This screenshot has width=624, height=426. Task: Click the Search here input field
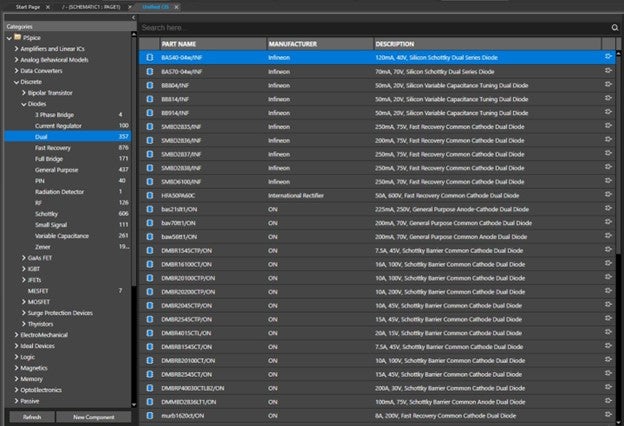(374, 27)
